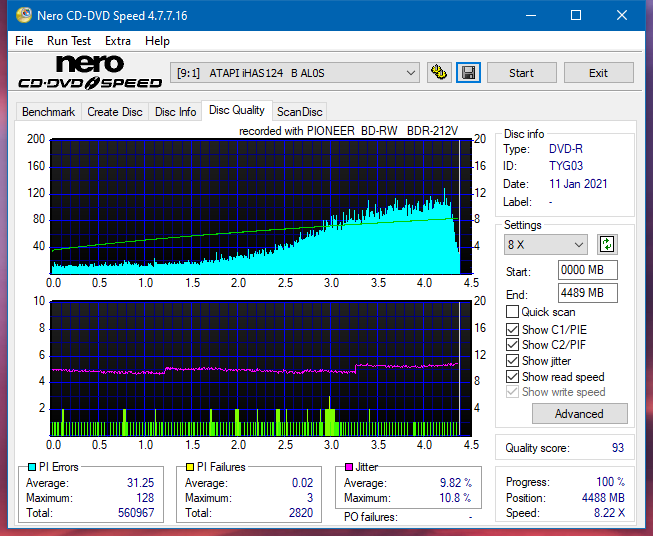Click the Speed value 8.22 X
This screenshot has height=536, width=653.
pos(609,513)
